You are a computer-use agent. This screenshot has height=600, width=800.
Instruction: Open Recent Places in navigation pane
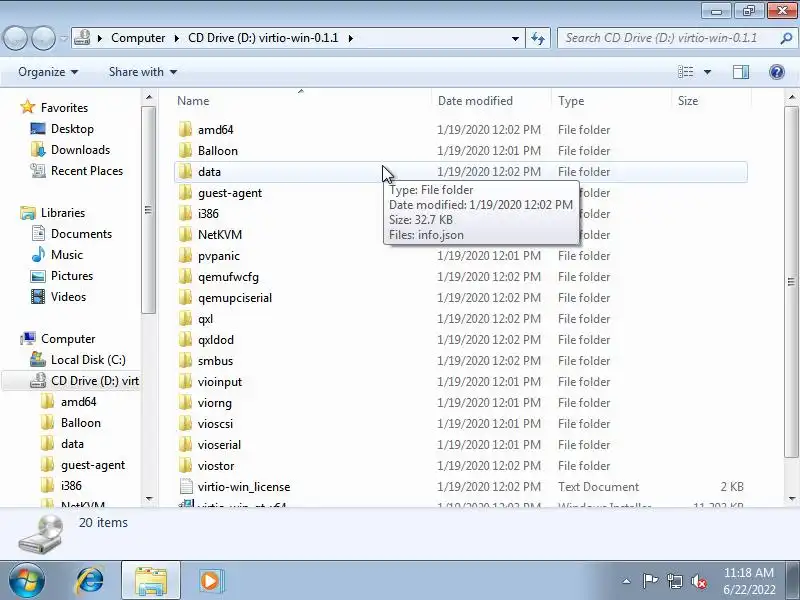(x=77, y=170)
